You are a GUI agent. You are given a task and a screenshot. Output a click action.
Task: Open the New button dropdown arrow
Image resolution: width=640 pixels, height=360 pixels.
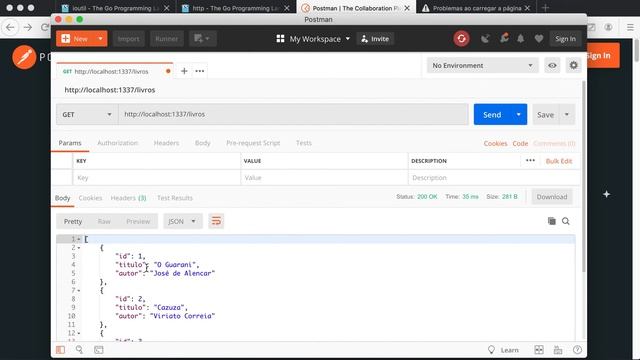coord(100,39)
